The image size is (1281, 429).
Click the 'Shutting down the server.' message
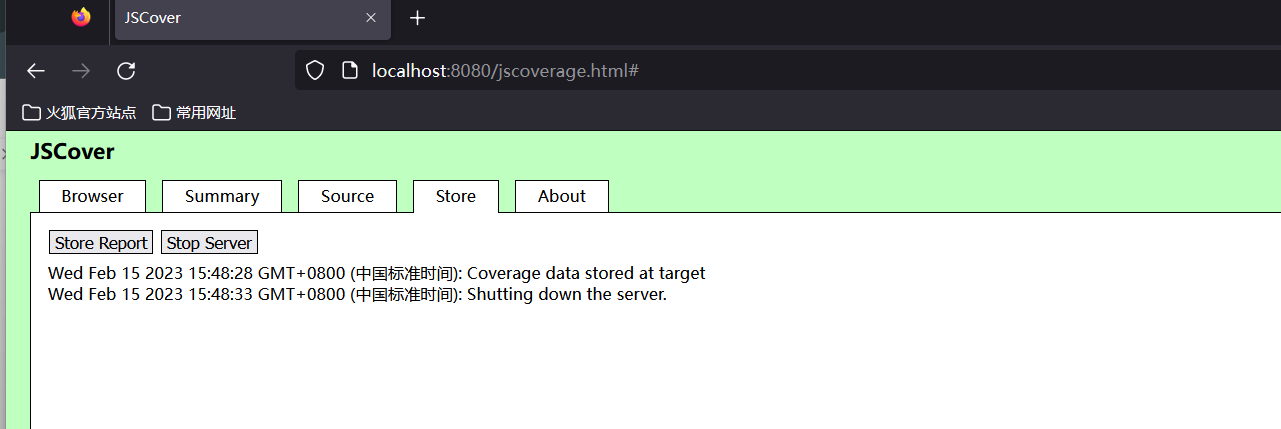coord(567,294)
